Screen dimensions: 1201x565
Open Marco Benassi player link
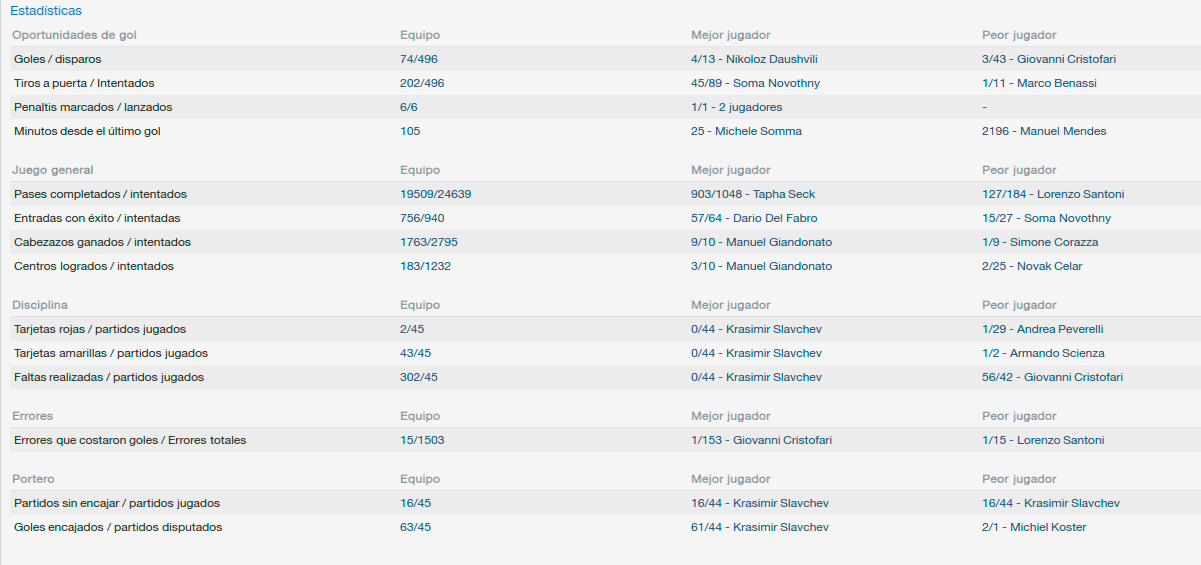1056,83
